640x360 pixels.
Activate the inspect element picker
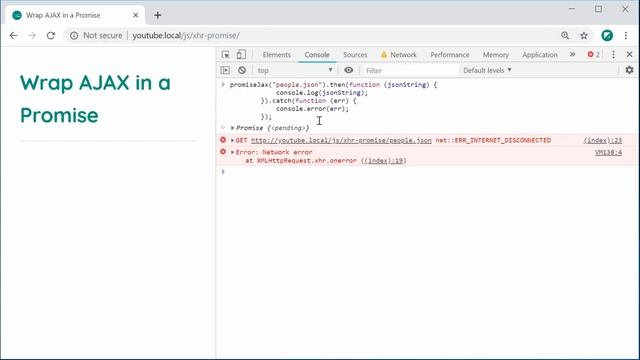click(x=225, y=54)
